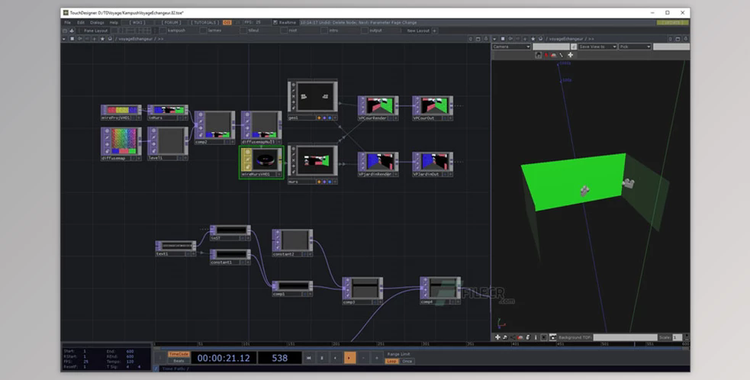Toggle the orange power button in top bar
The width and height of the screenshot is (750, 380).
pos(227,22)
